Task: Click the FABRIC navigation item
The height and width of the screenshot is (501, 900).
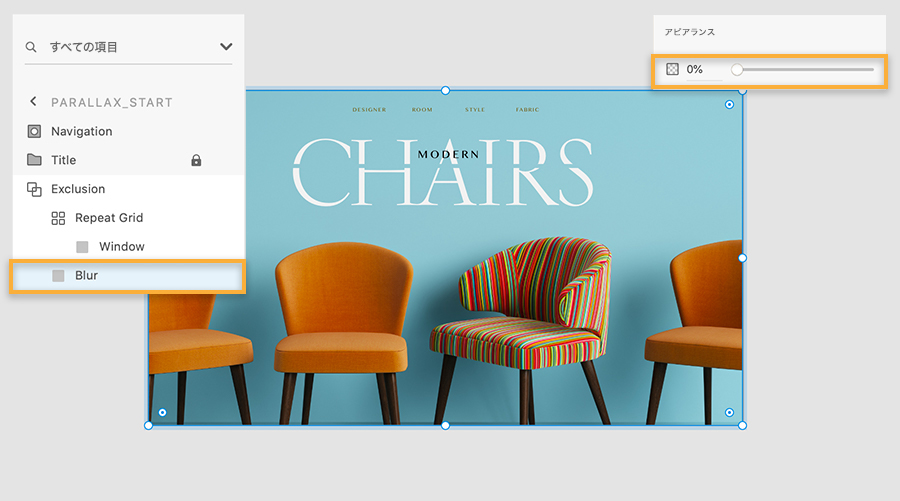Action: [x=527, y=110]
